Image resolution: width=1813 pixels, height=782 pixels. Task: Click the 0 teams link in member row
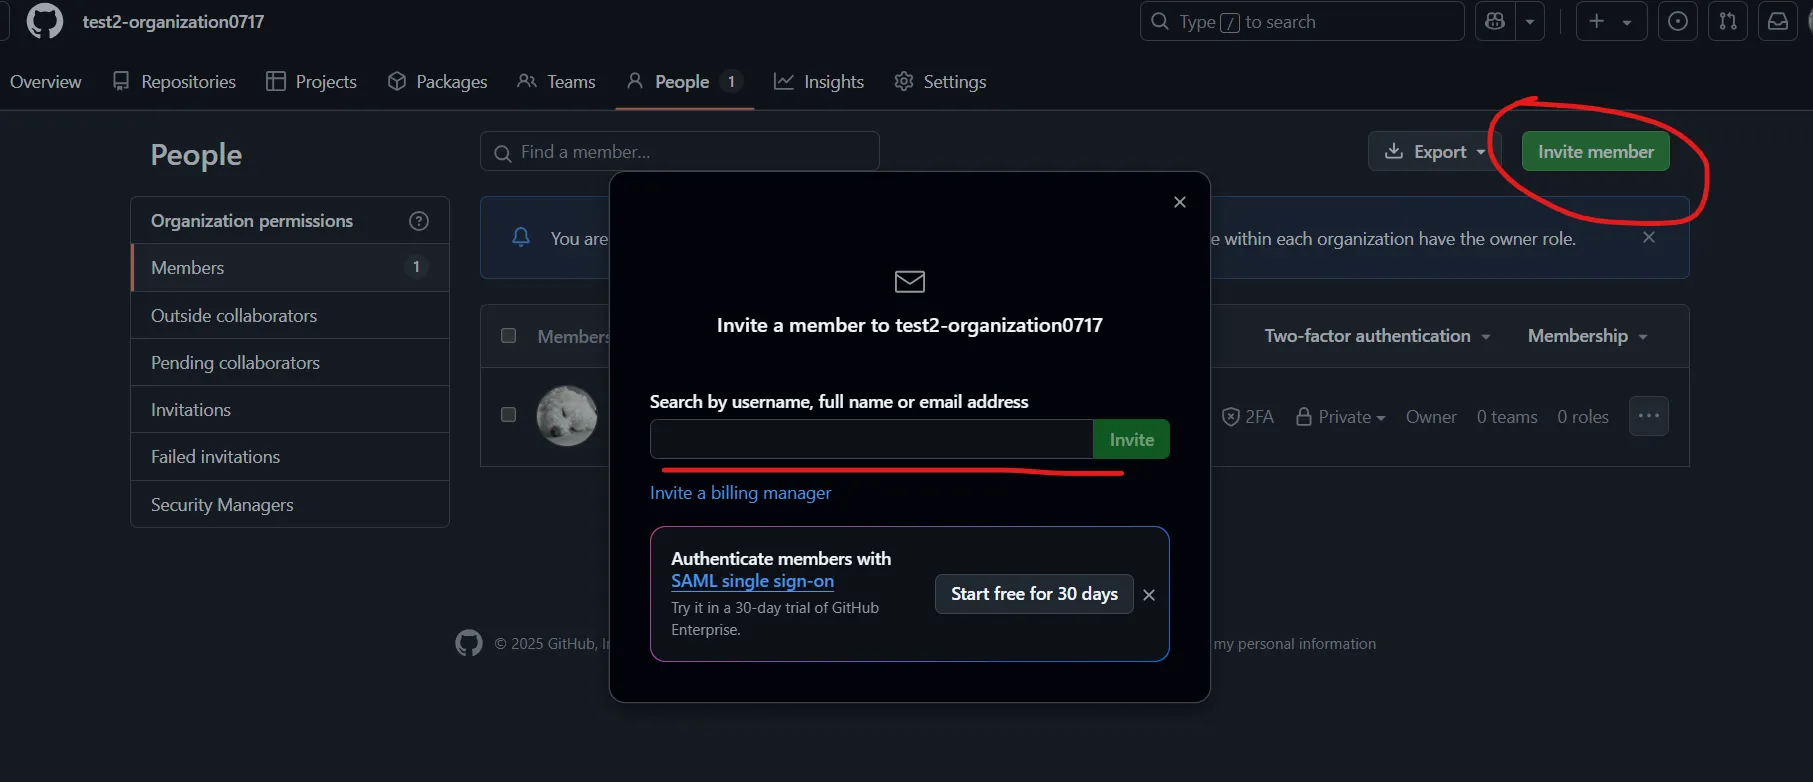pos(1507,417)
